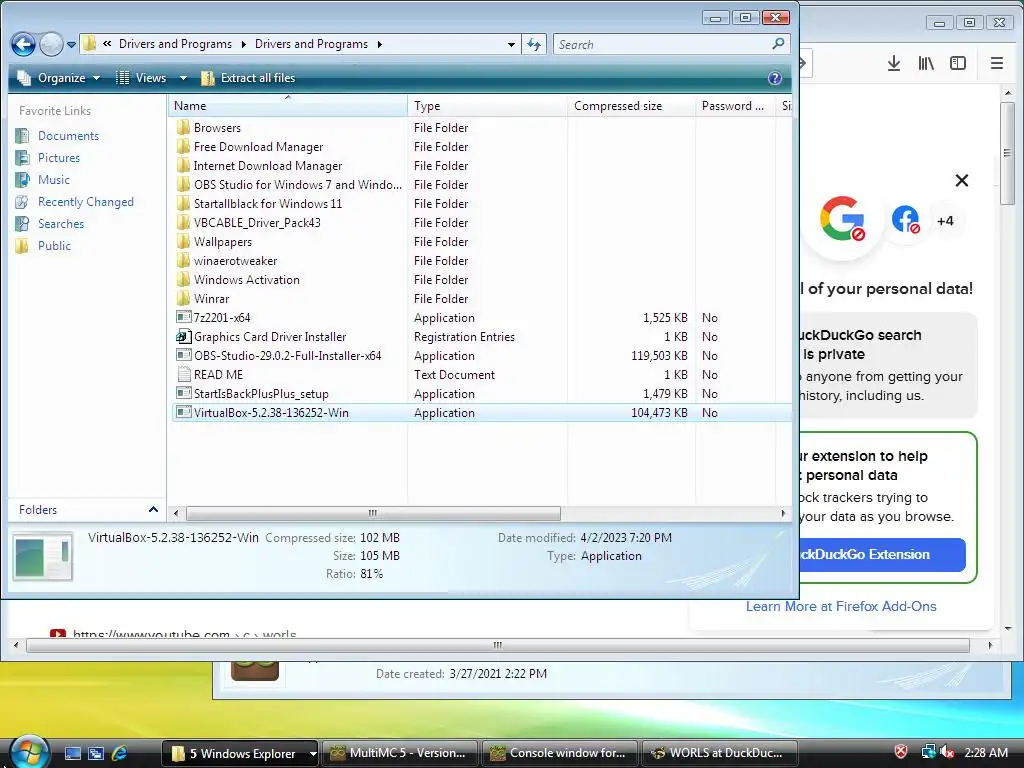Open Firefox hamburger menu
This screenshot has width=1024, height=768.
(x=997, y=63)
